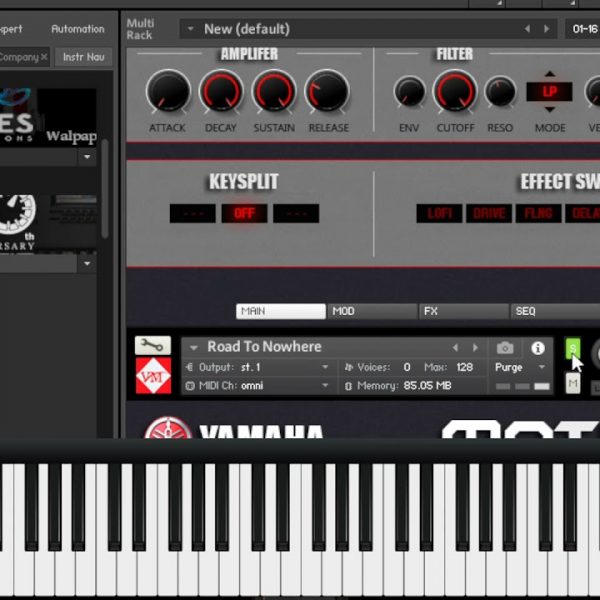
Task: Select the Walpap library thumbnail
Action: (x=67, y=118)
